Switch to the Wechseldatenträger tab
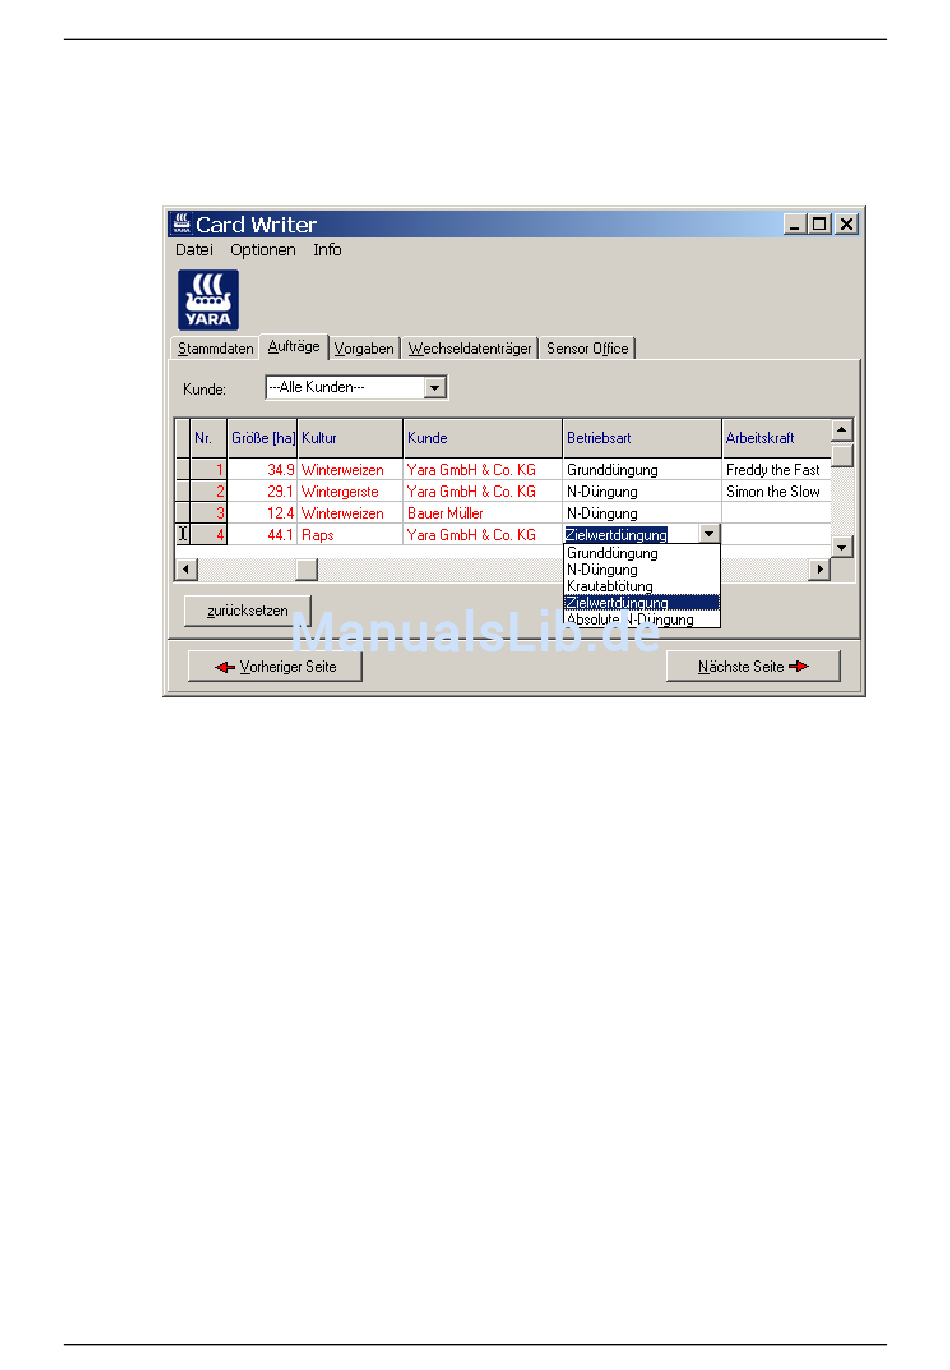950x1370 pixels. (x=470, y=348)
